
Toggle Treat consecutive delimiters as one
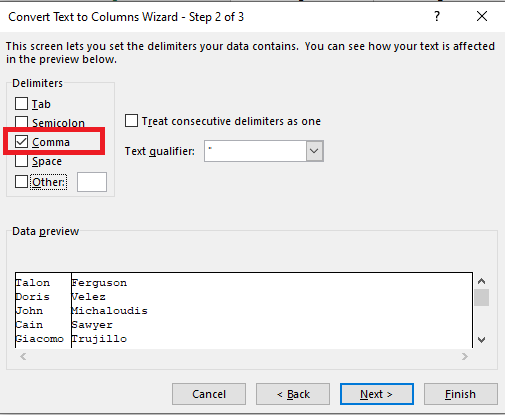131,121
